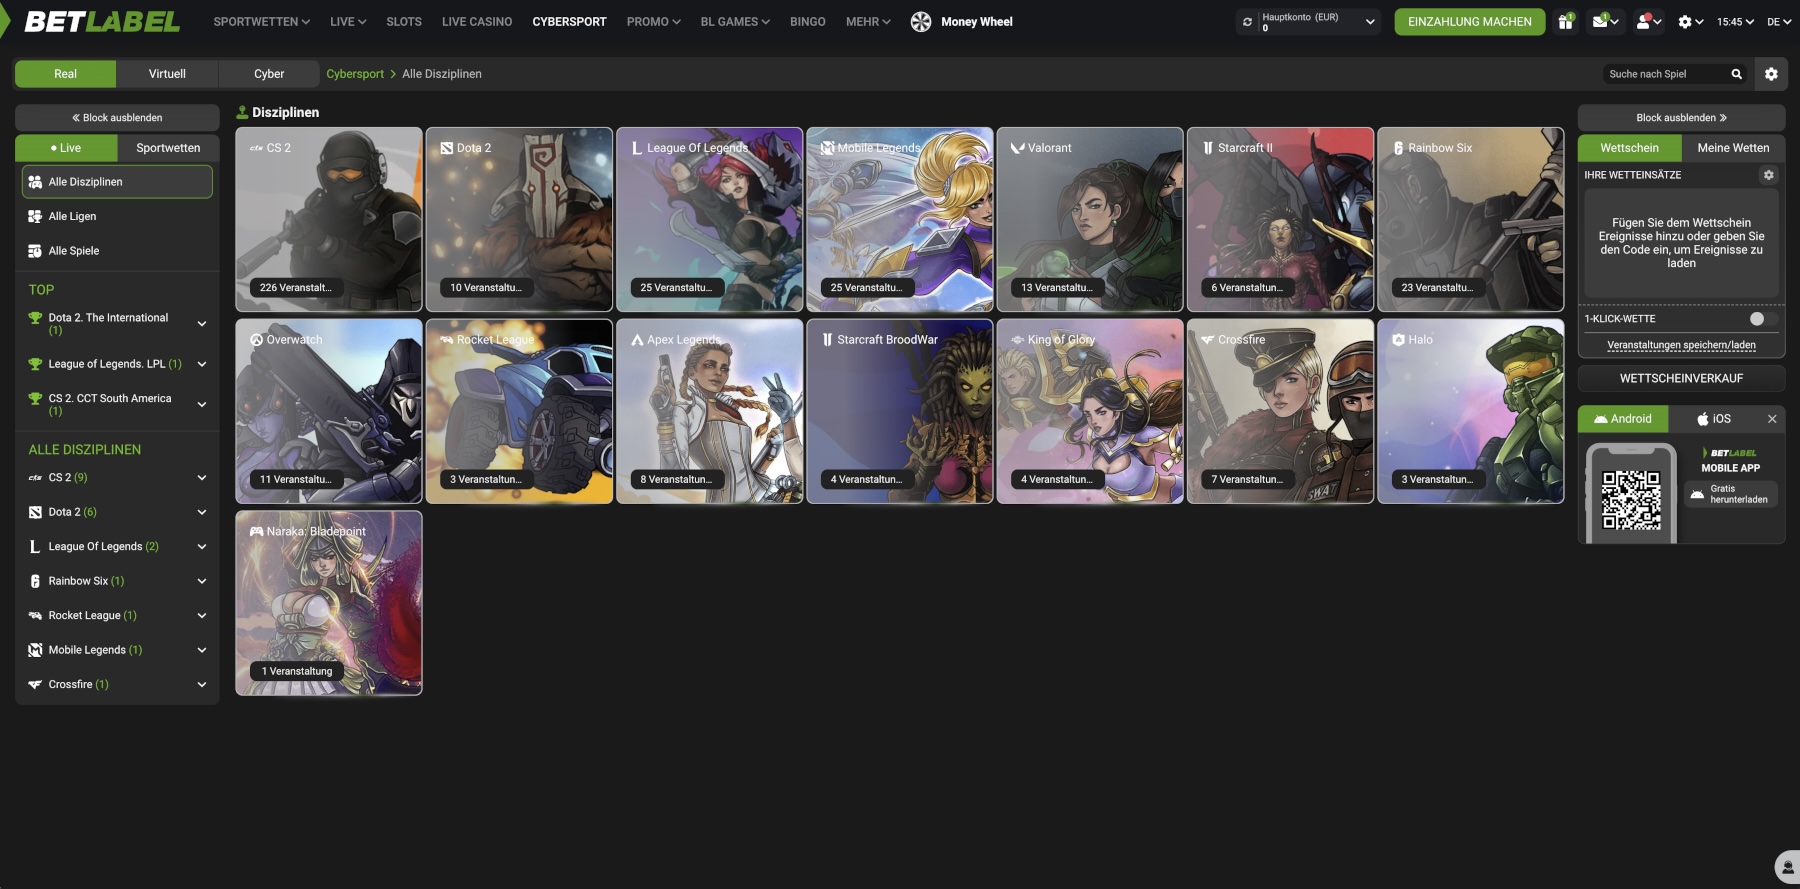Switch to Live mode in sidebar
Screen dimensions: 1800x889
click(x=66, y=148)
